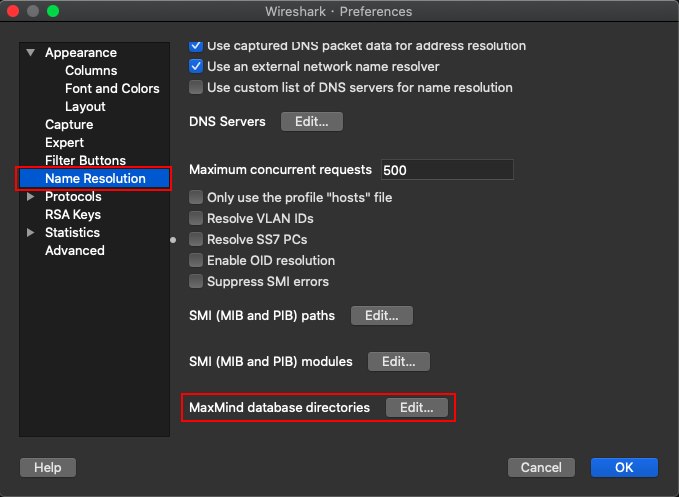Click the "Maximum concurrent requests" label

[x=280, y=170]
